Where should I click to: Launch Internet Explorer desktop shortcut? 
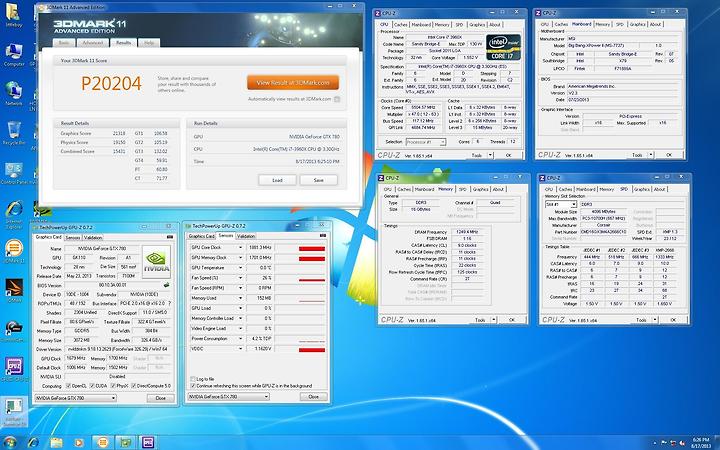[14, 214]
